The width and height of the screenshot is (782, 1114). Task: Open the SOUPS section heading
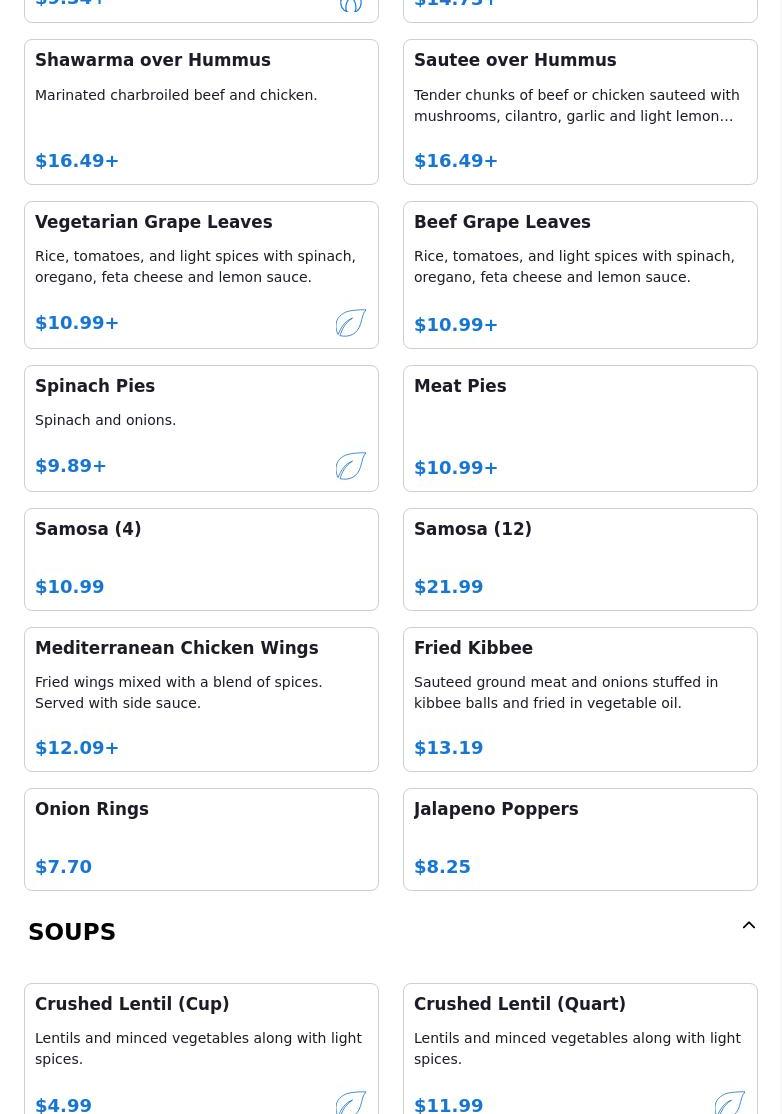click(72, 932)
